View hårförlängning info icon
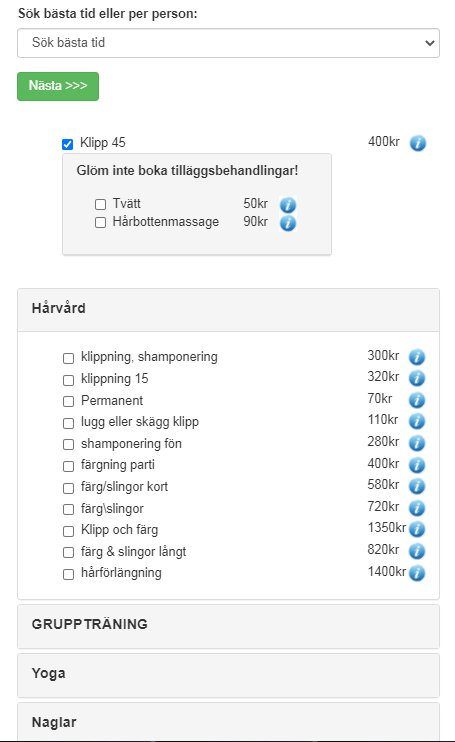Screen dimensions: 455x742 417,573
